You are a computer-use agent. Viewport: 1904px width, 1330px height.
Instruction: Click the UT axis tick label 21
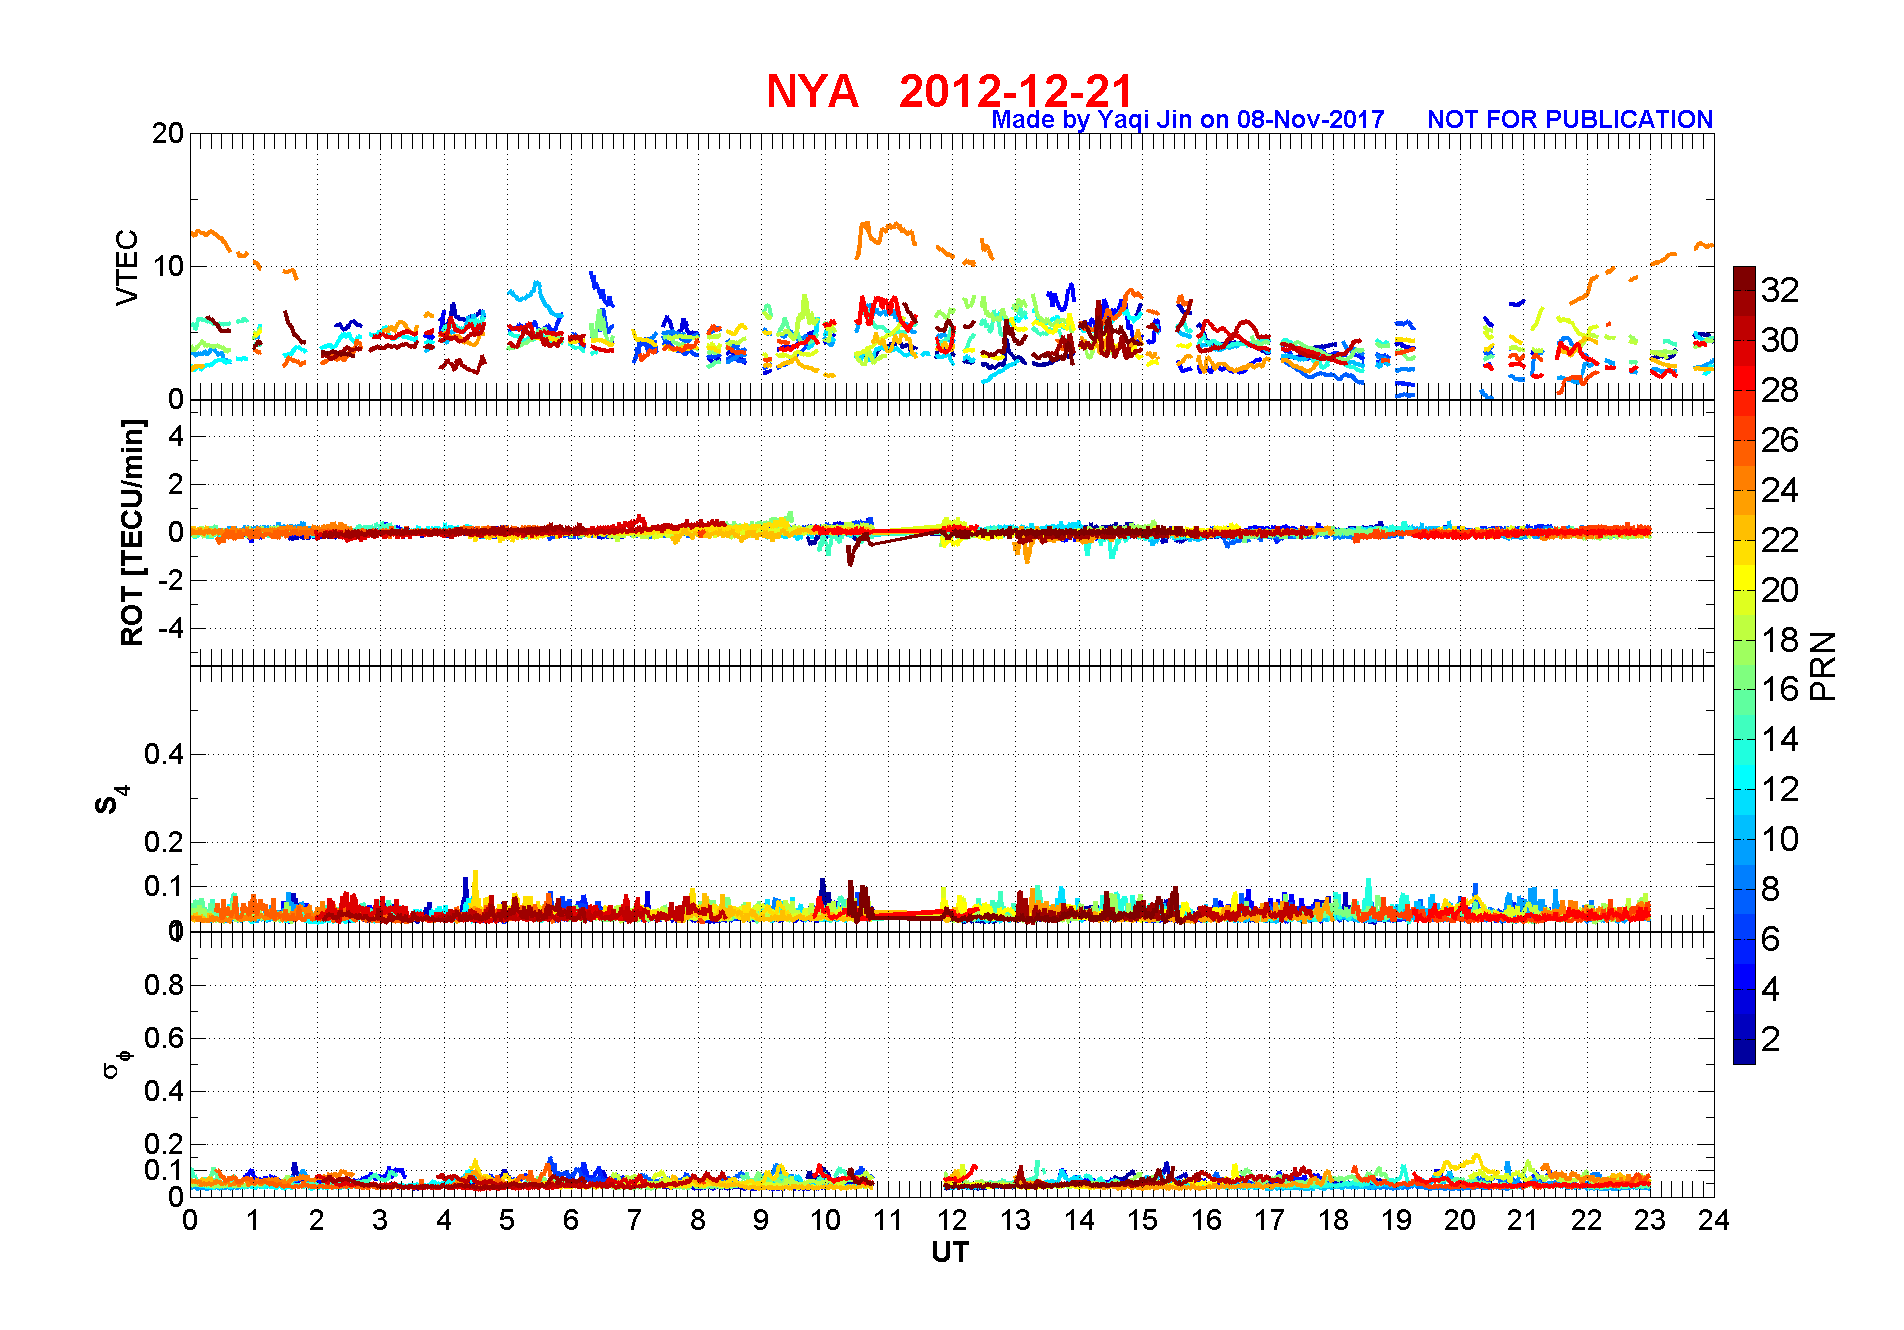1523,1220
